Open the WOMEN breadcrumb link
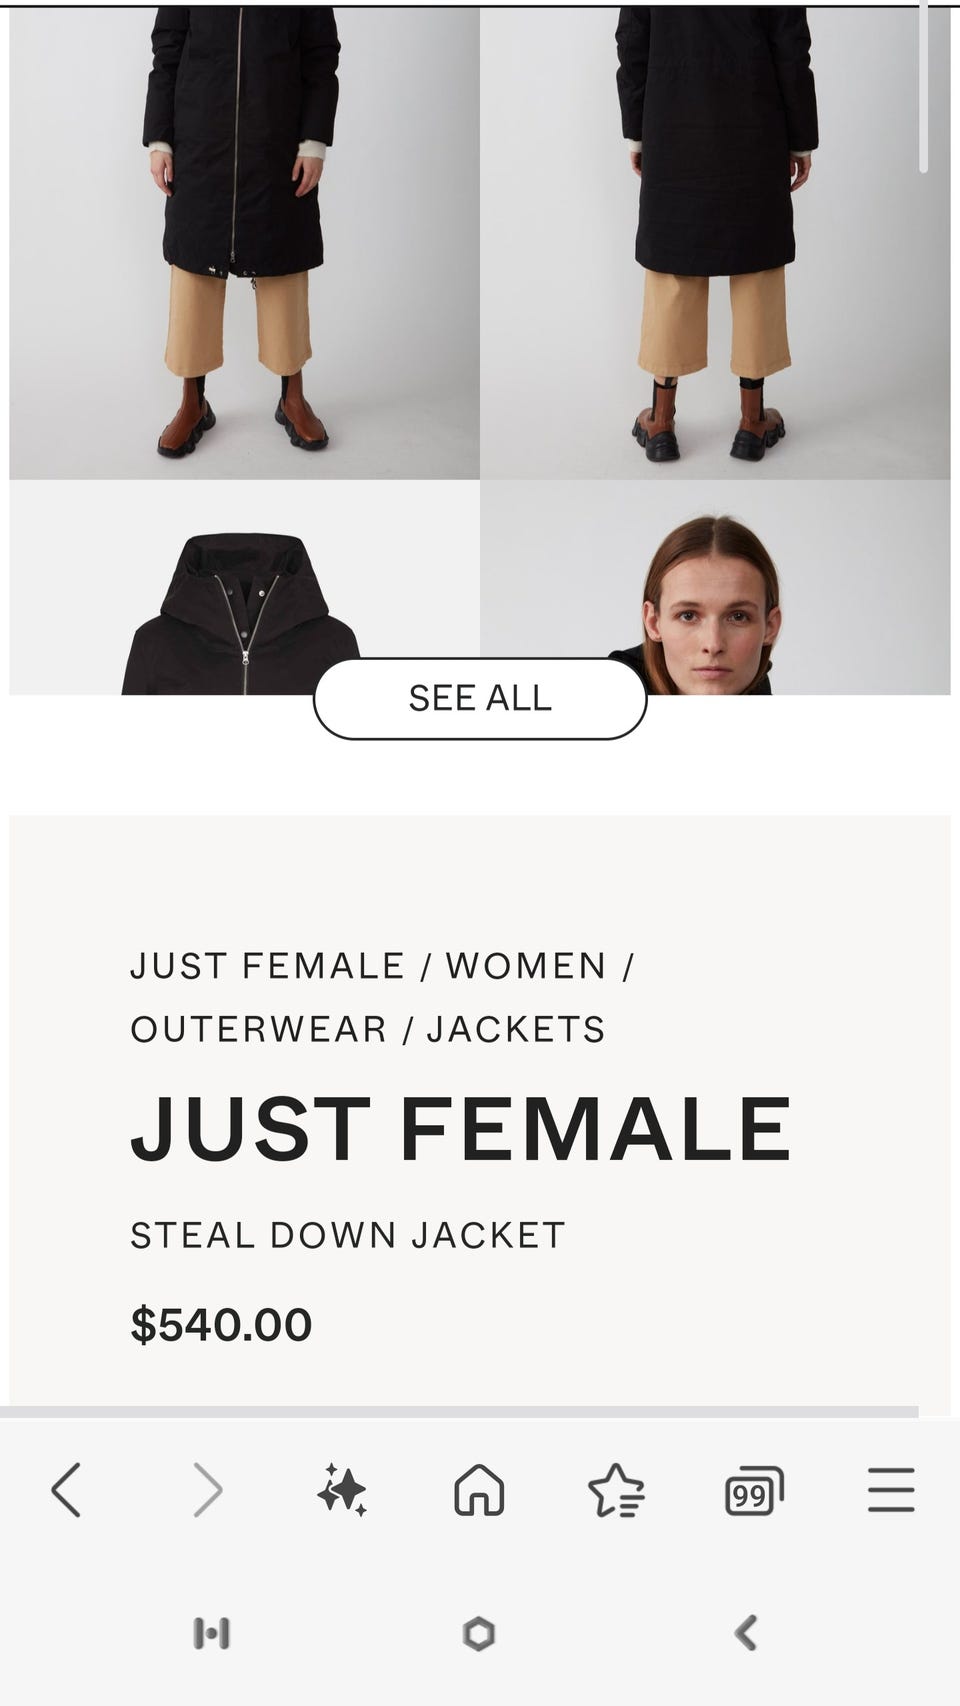This screenshot has height=1706, width=960. click(526, 966)
